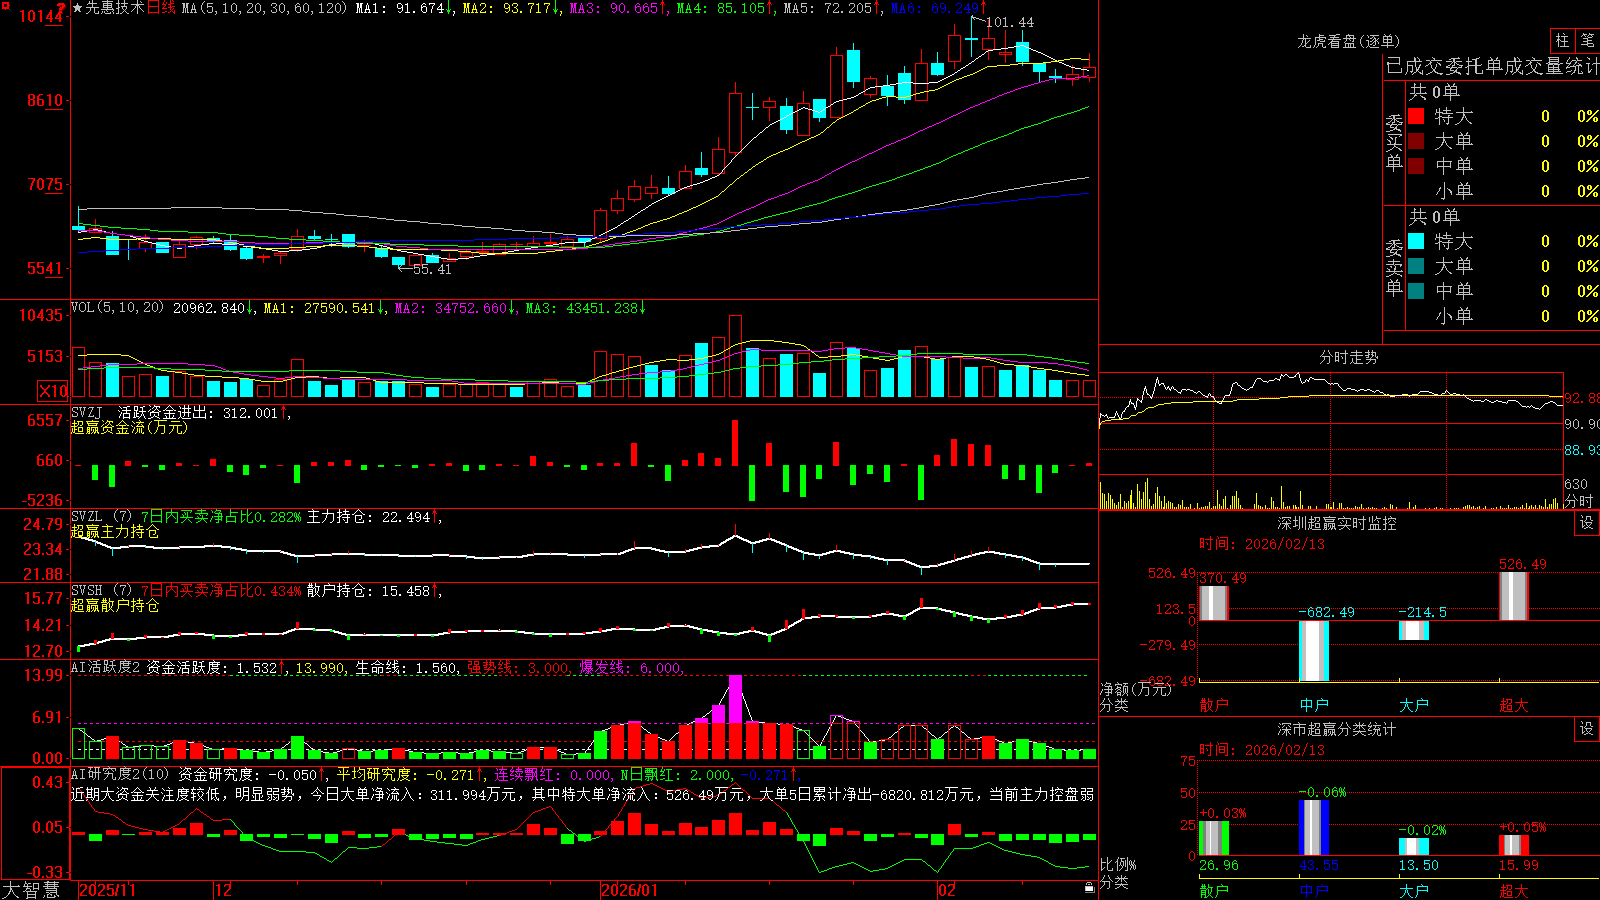Click the SVZJ indicator name
Screen dimensions: 1600x900
(x=87, y=412)
